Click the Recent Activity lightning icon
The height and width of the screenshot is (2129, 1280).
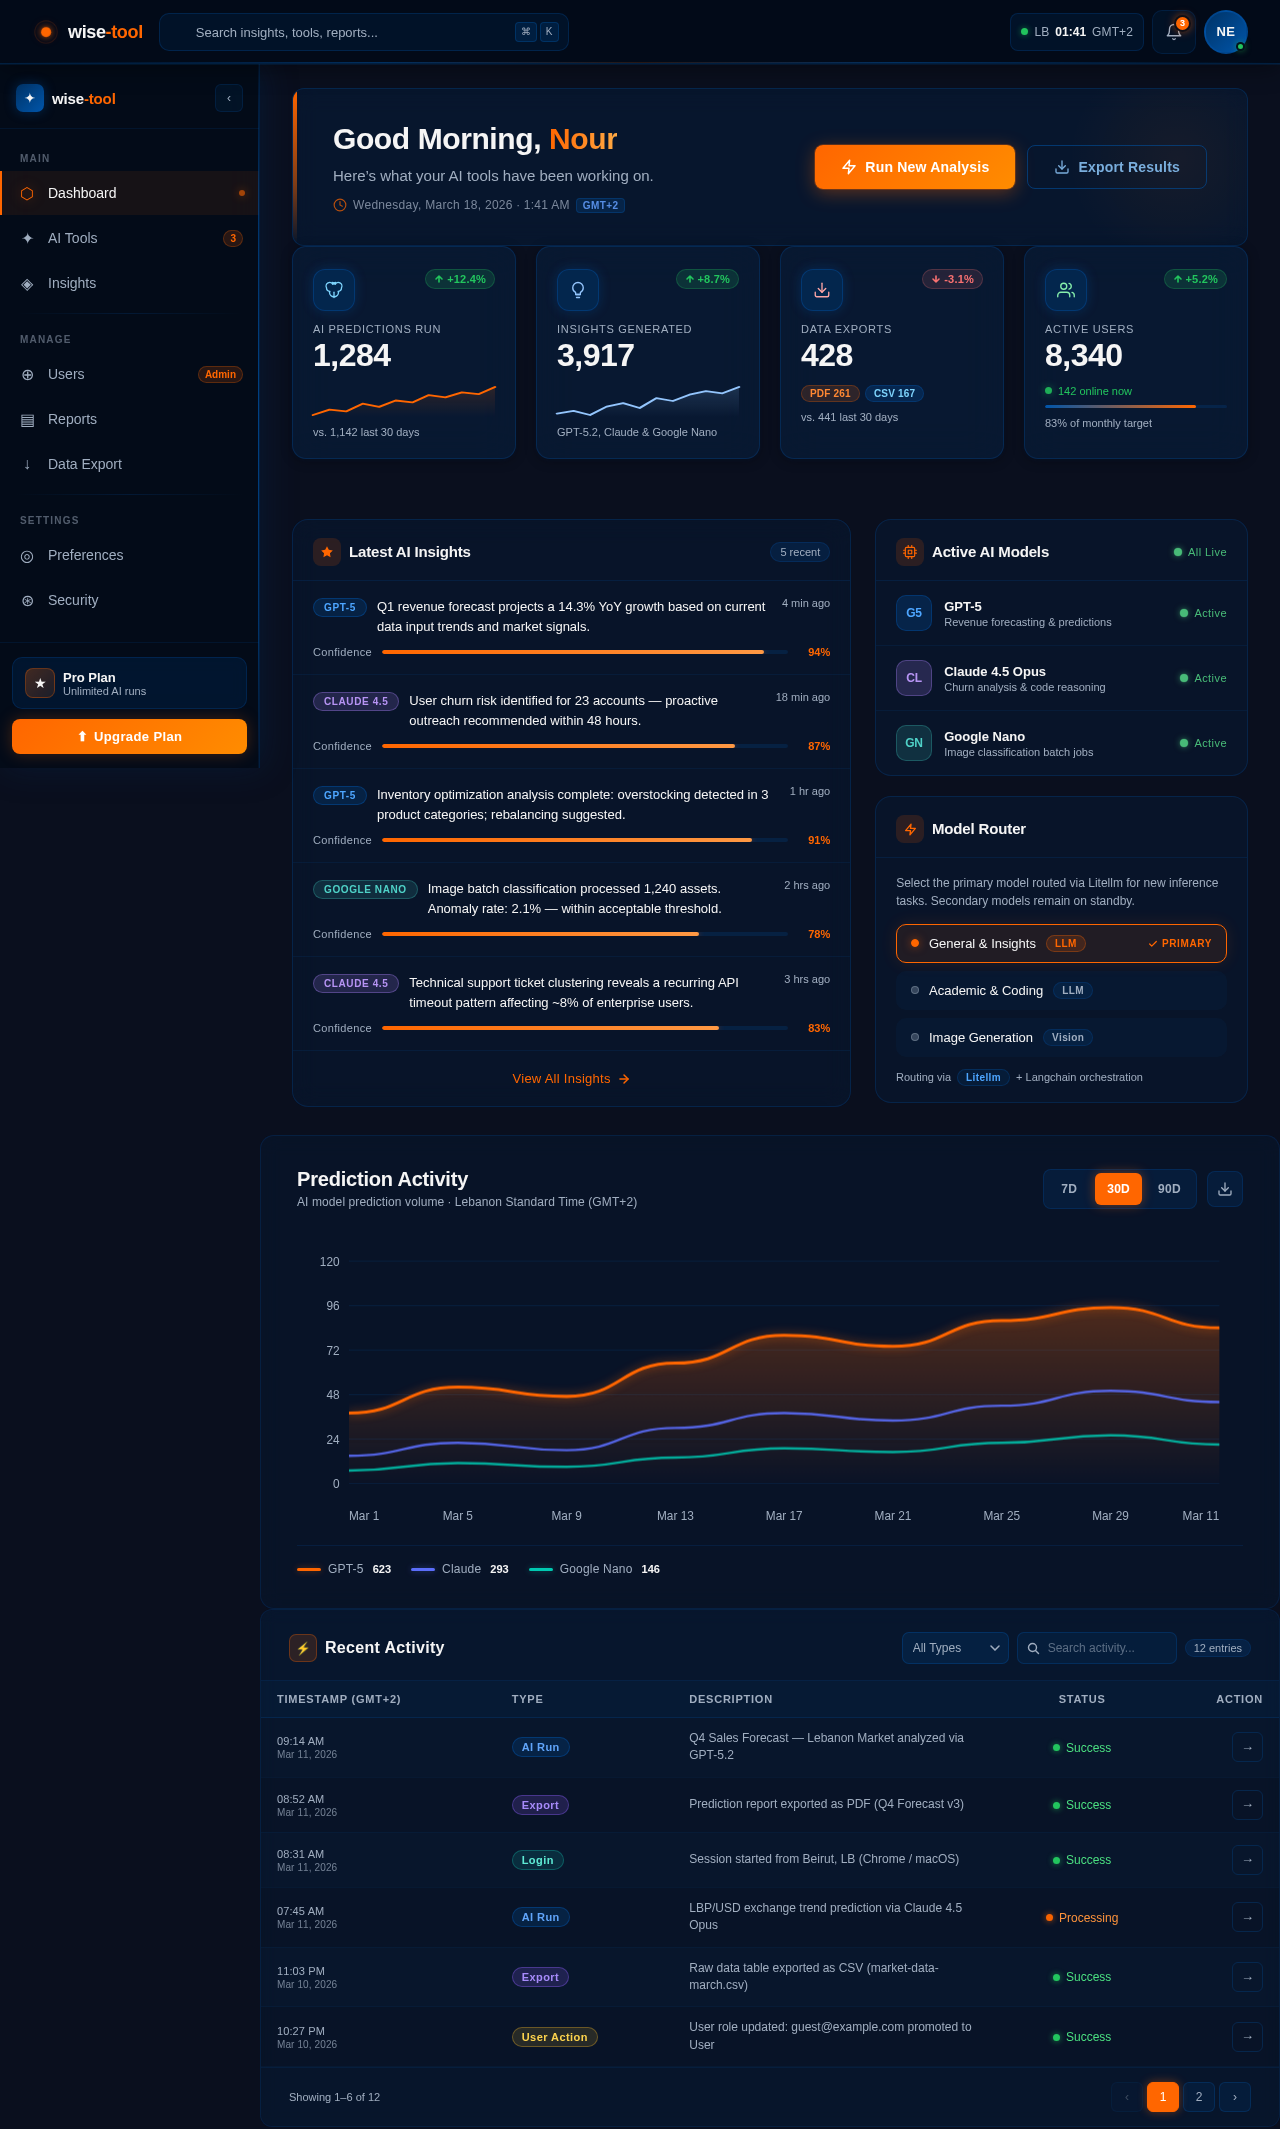point(303,1648)
